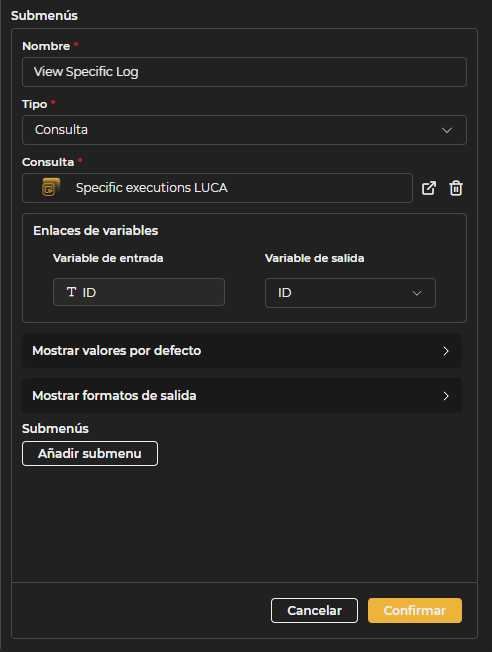Click the Variable de salida label
This screenshot has width=492, height=652.
[x=314, y=258]
